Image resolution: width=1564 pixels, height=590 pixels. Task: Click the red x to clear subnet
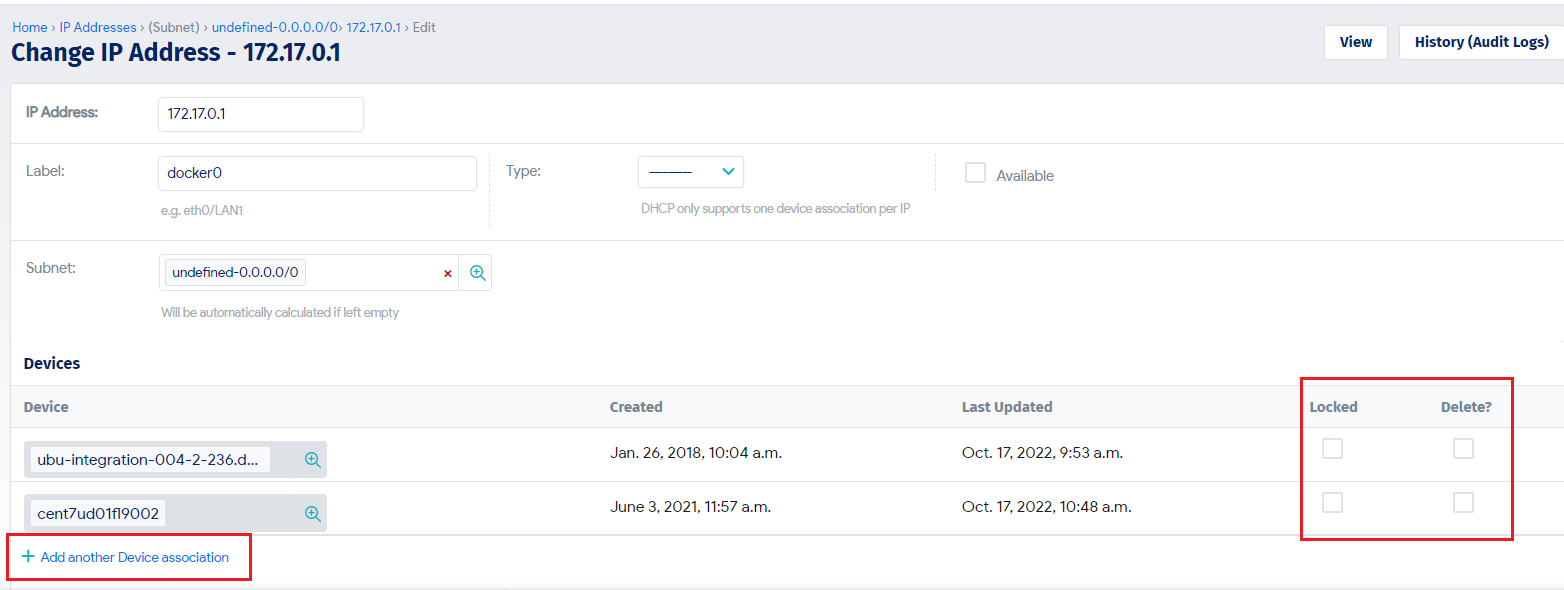(447, 273)
